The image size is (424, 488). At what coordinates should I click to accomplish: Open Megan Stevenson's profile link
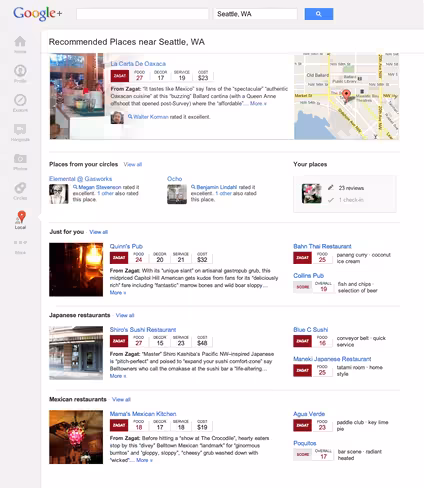100,187
